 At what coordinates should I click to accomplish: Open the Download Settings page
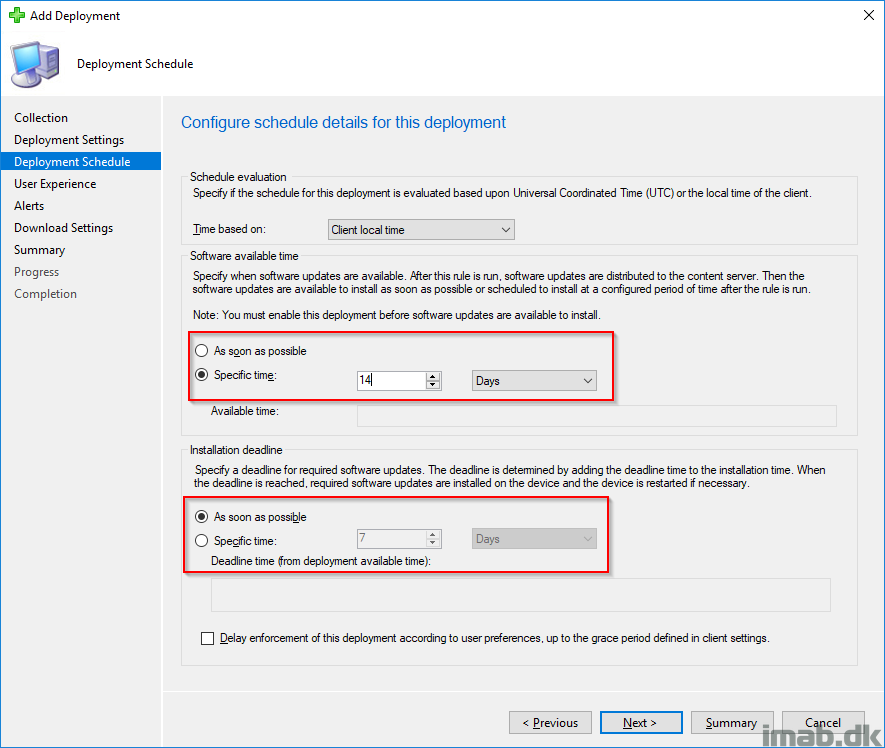[64, 228]
